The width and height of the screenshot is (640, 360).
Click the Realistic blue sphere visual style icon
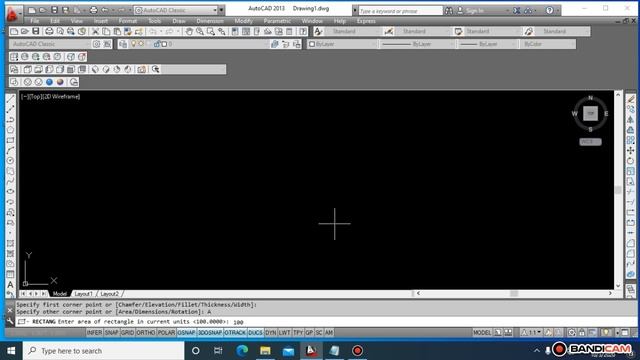click(49, 82)
